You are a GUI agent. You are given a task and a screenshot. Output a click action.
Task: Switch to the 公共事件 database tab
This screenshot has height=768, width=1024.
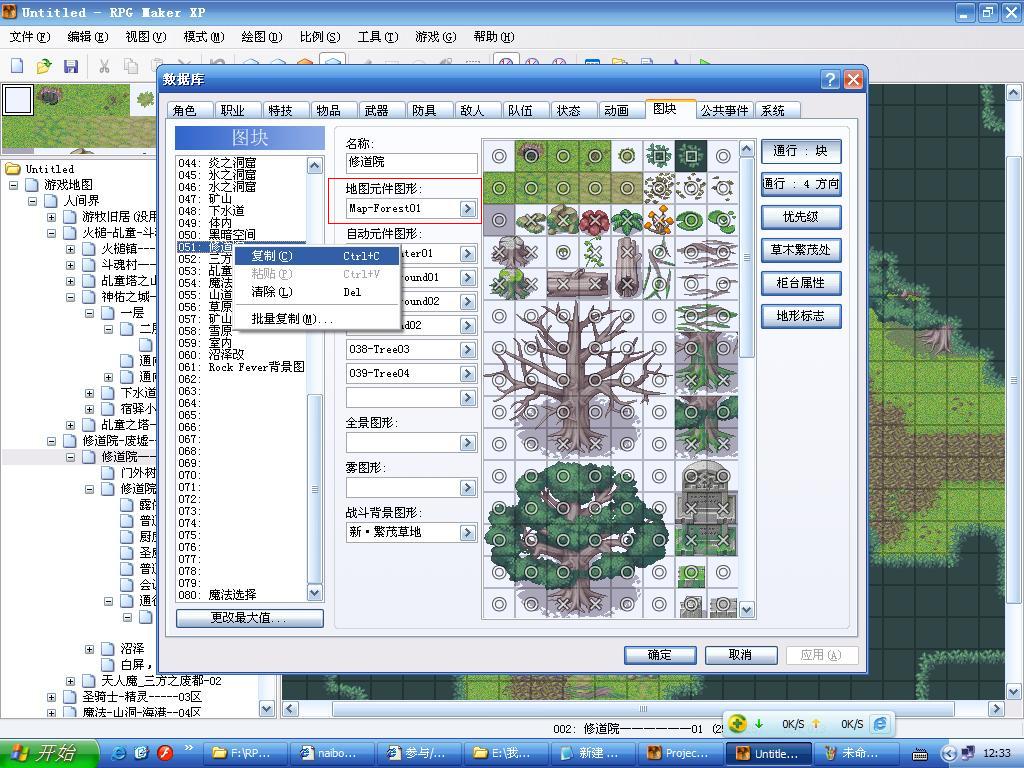[x=724, y=110]
